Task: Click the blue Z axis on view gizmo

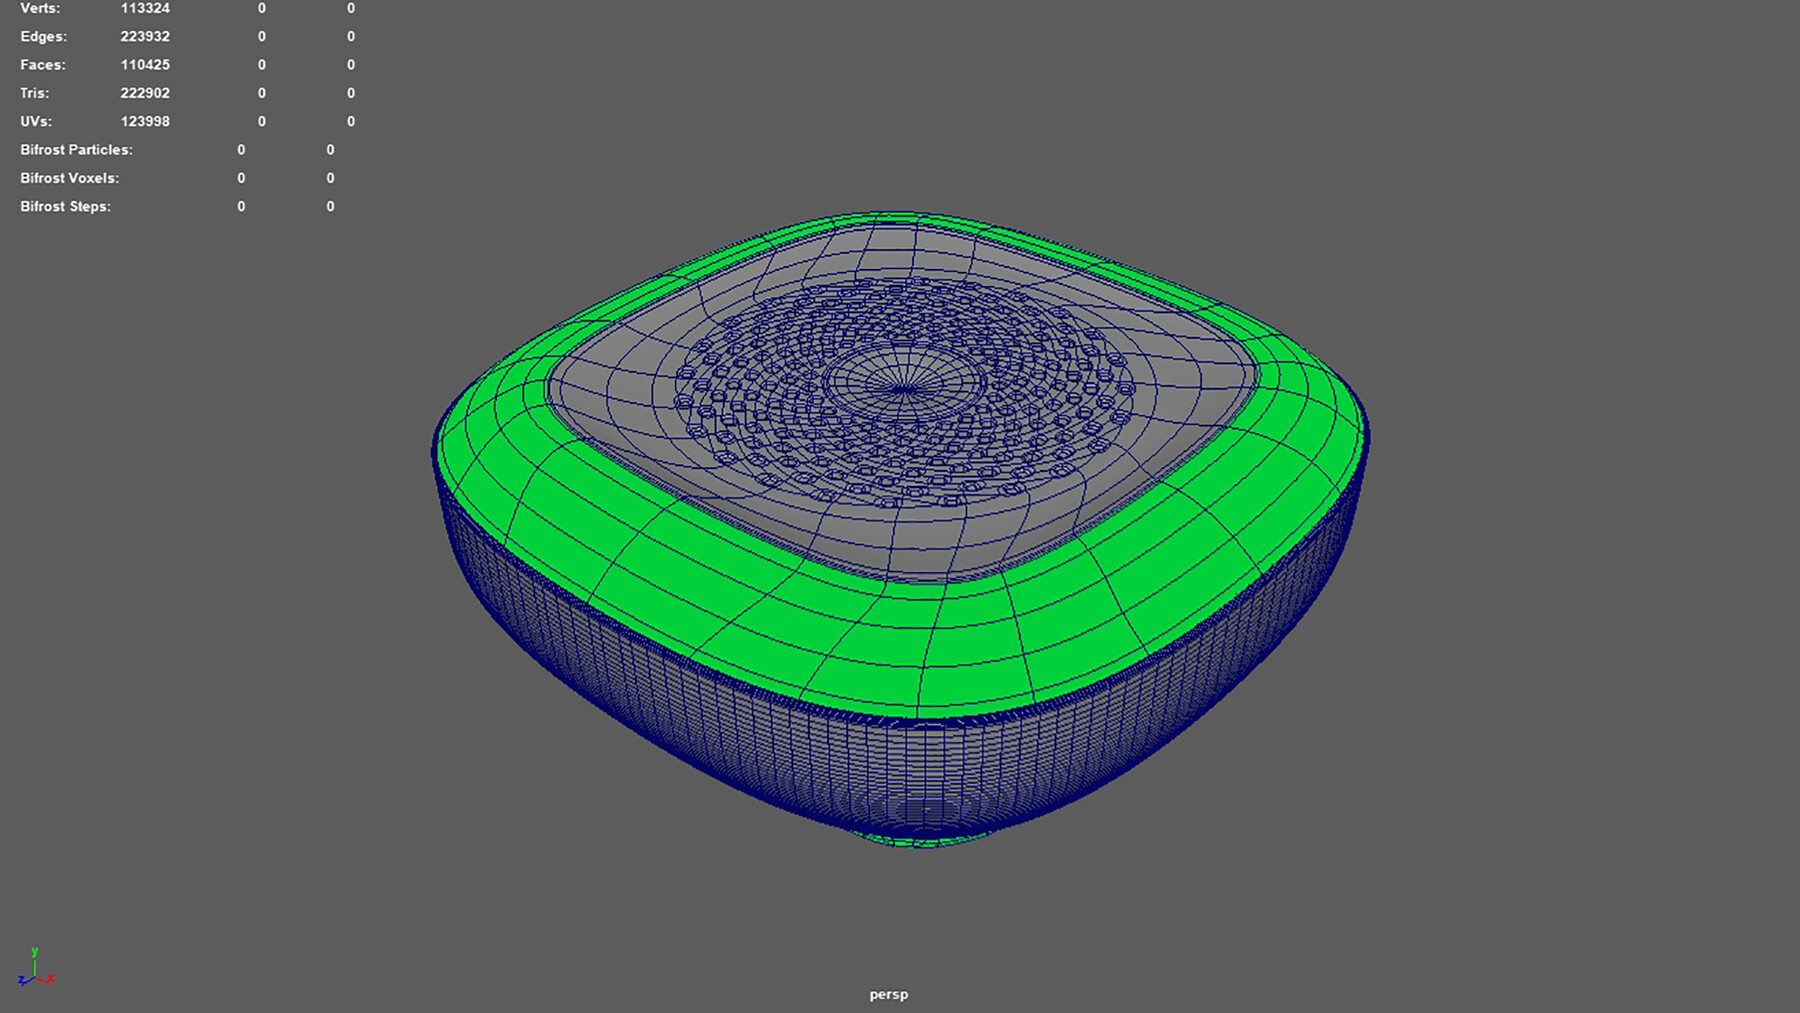Action: click(x=23, y=980)
